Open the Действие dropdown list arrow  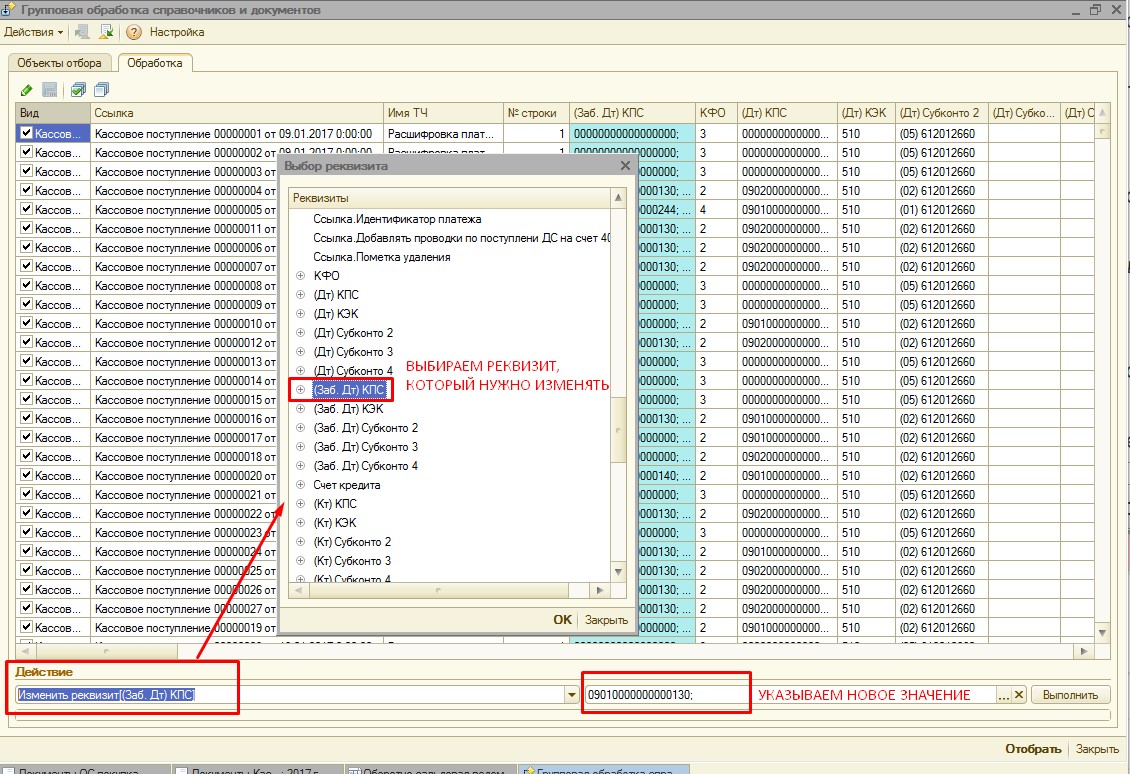[572, 695]
